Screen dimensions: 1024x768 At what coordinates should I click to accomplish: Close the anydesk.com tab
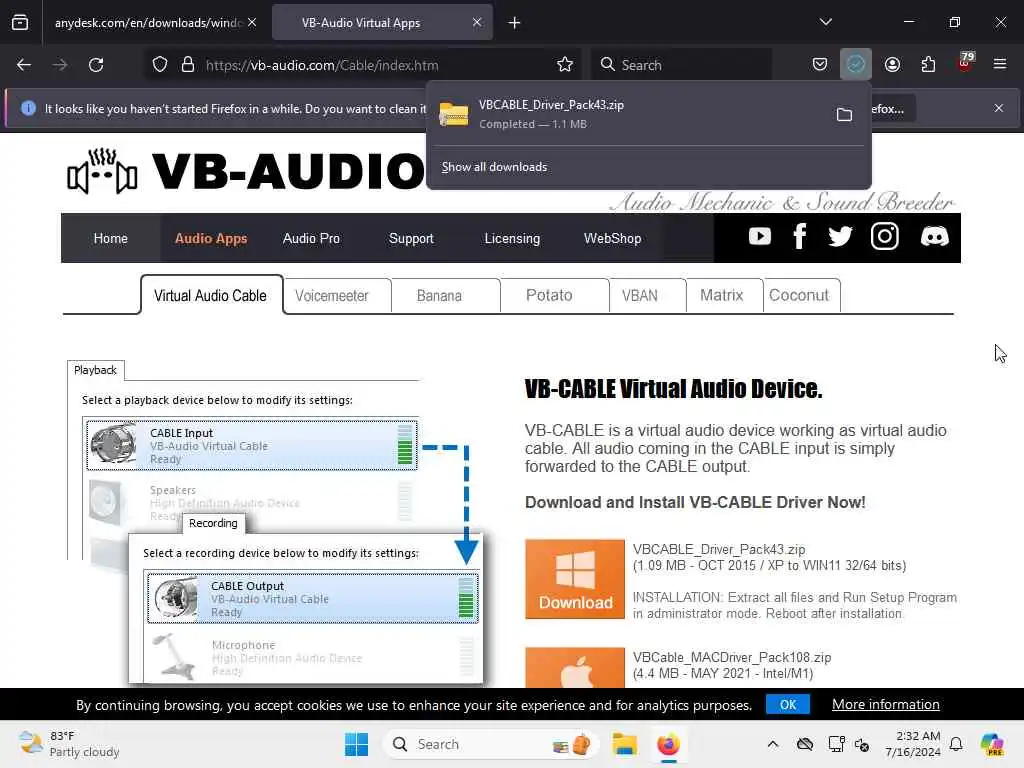tap(252, 22)
